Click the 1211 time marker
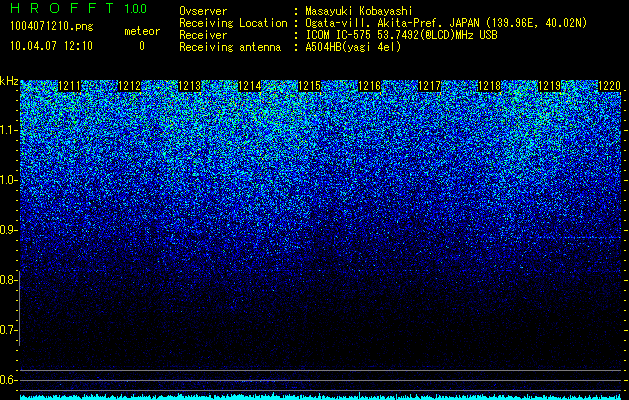This screenshot has width=629, height=400. [x=69, y=86]
